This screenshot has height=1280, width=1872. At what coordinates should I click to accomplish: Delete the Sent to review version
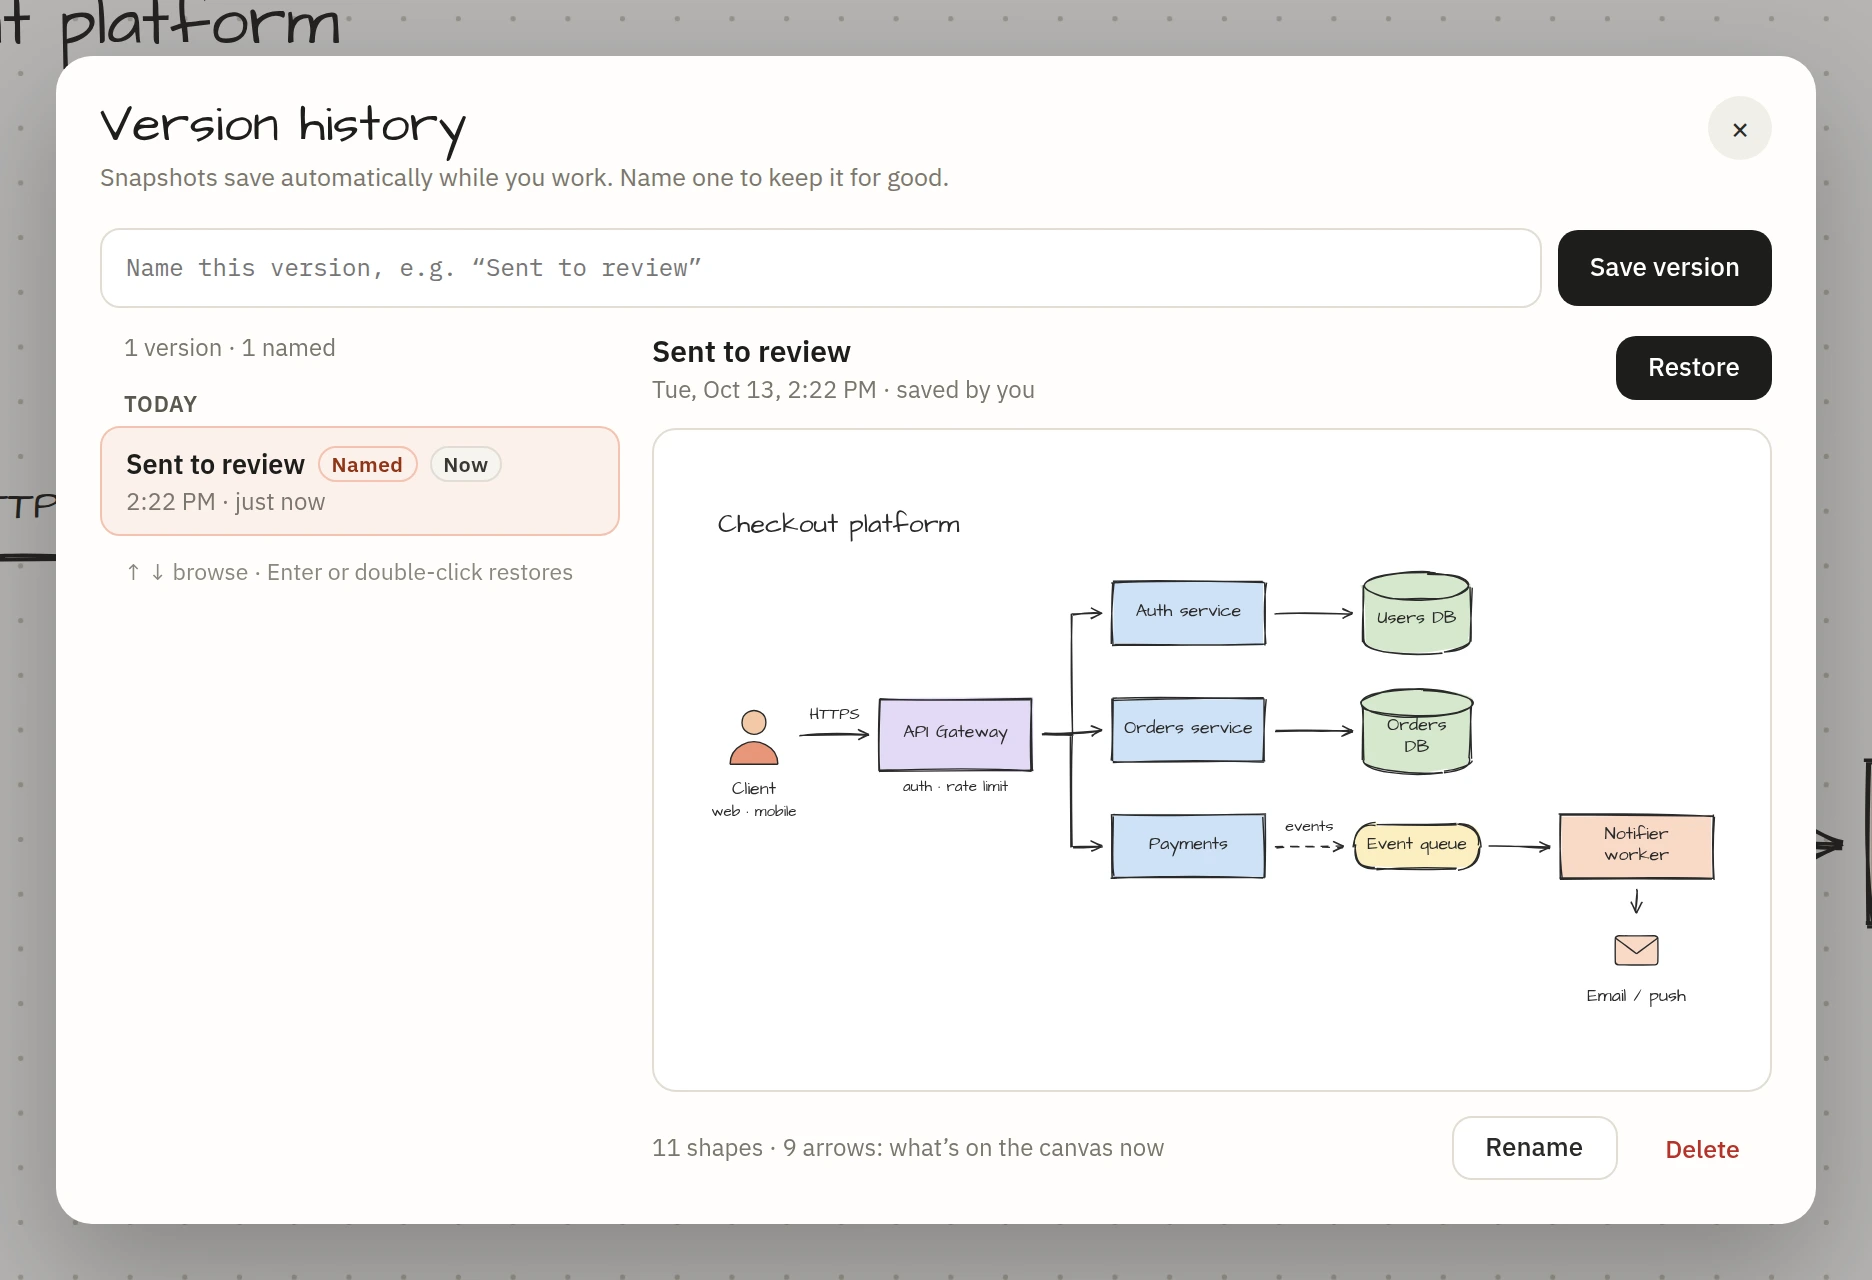pyautogui.click(x=1702, y=1149)
